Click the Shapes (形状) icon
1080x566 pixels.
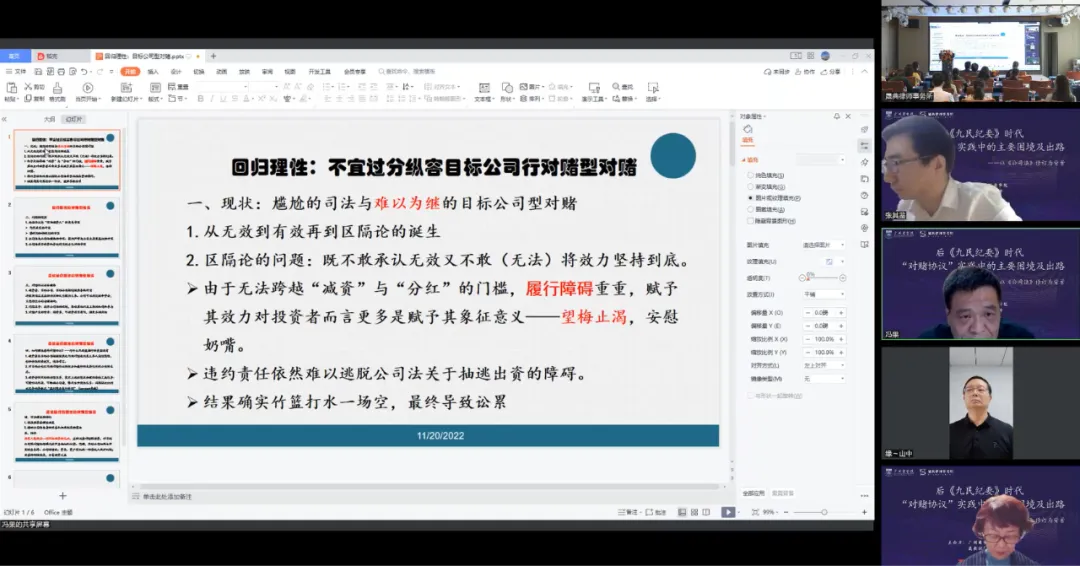pyautogui.click(x=507, y=87)
